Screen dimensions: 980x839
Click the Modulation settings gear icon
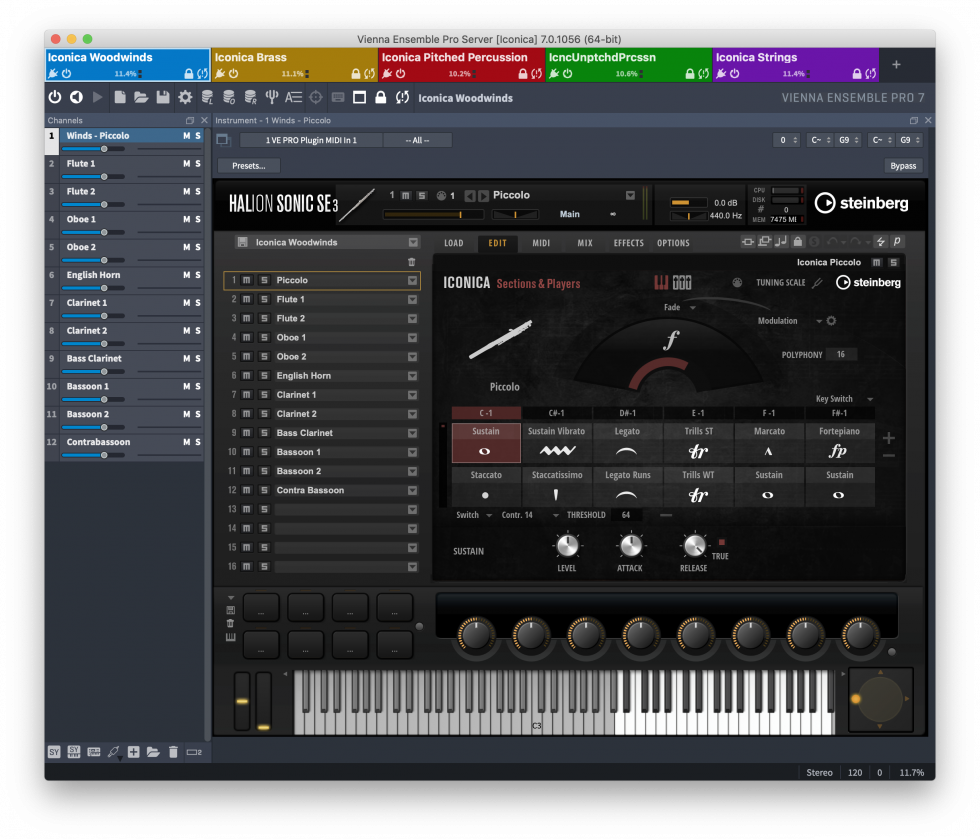tap(831, 321)
